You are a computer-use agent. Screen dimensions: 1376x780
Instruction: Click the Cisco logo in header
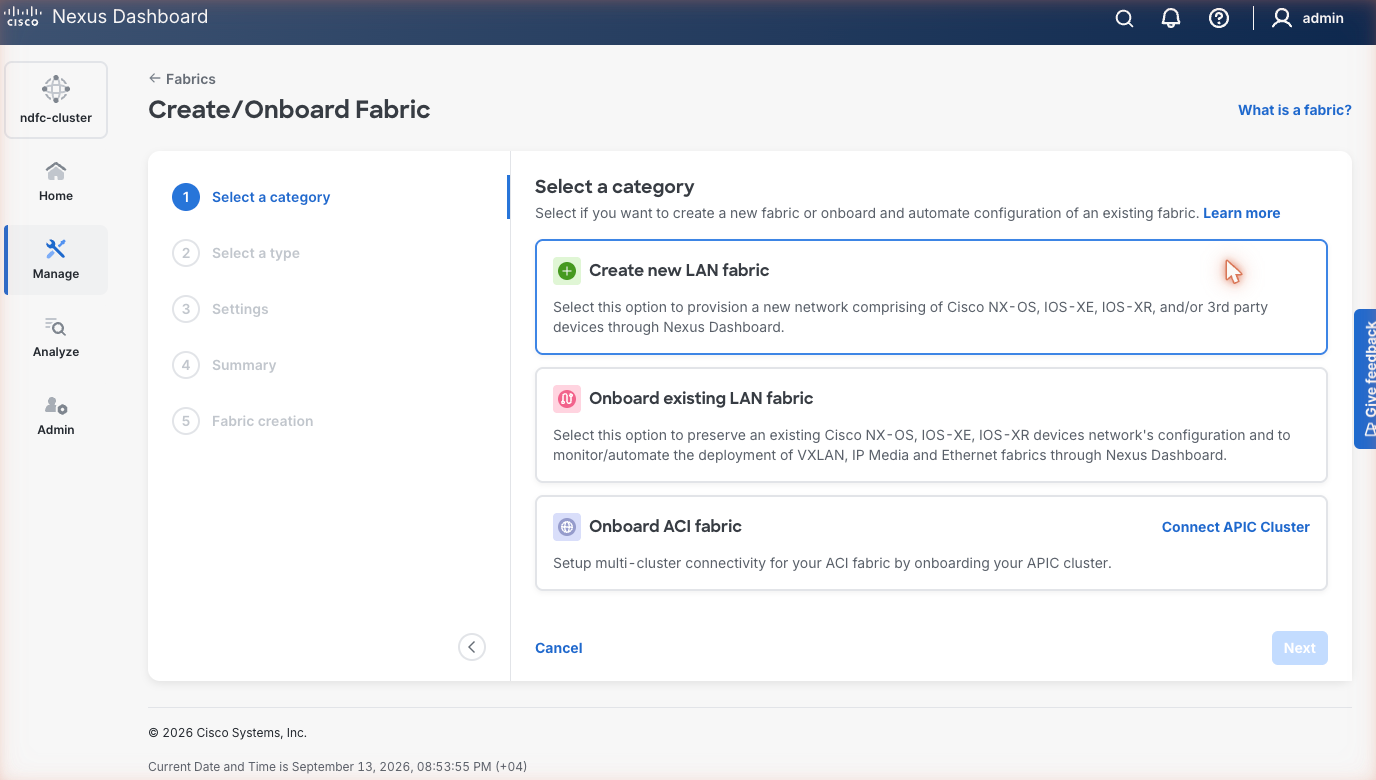(23, 16)
